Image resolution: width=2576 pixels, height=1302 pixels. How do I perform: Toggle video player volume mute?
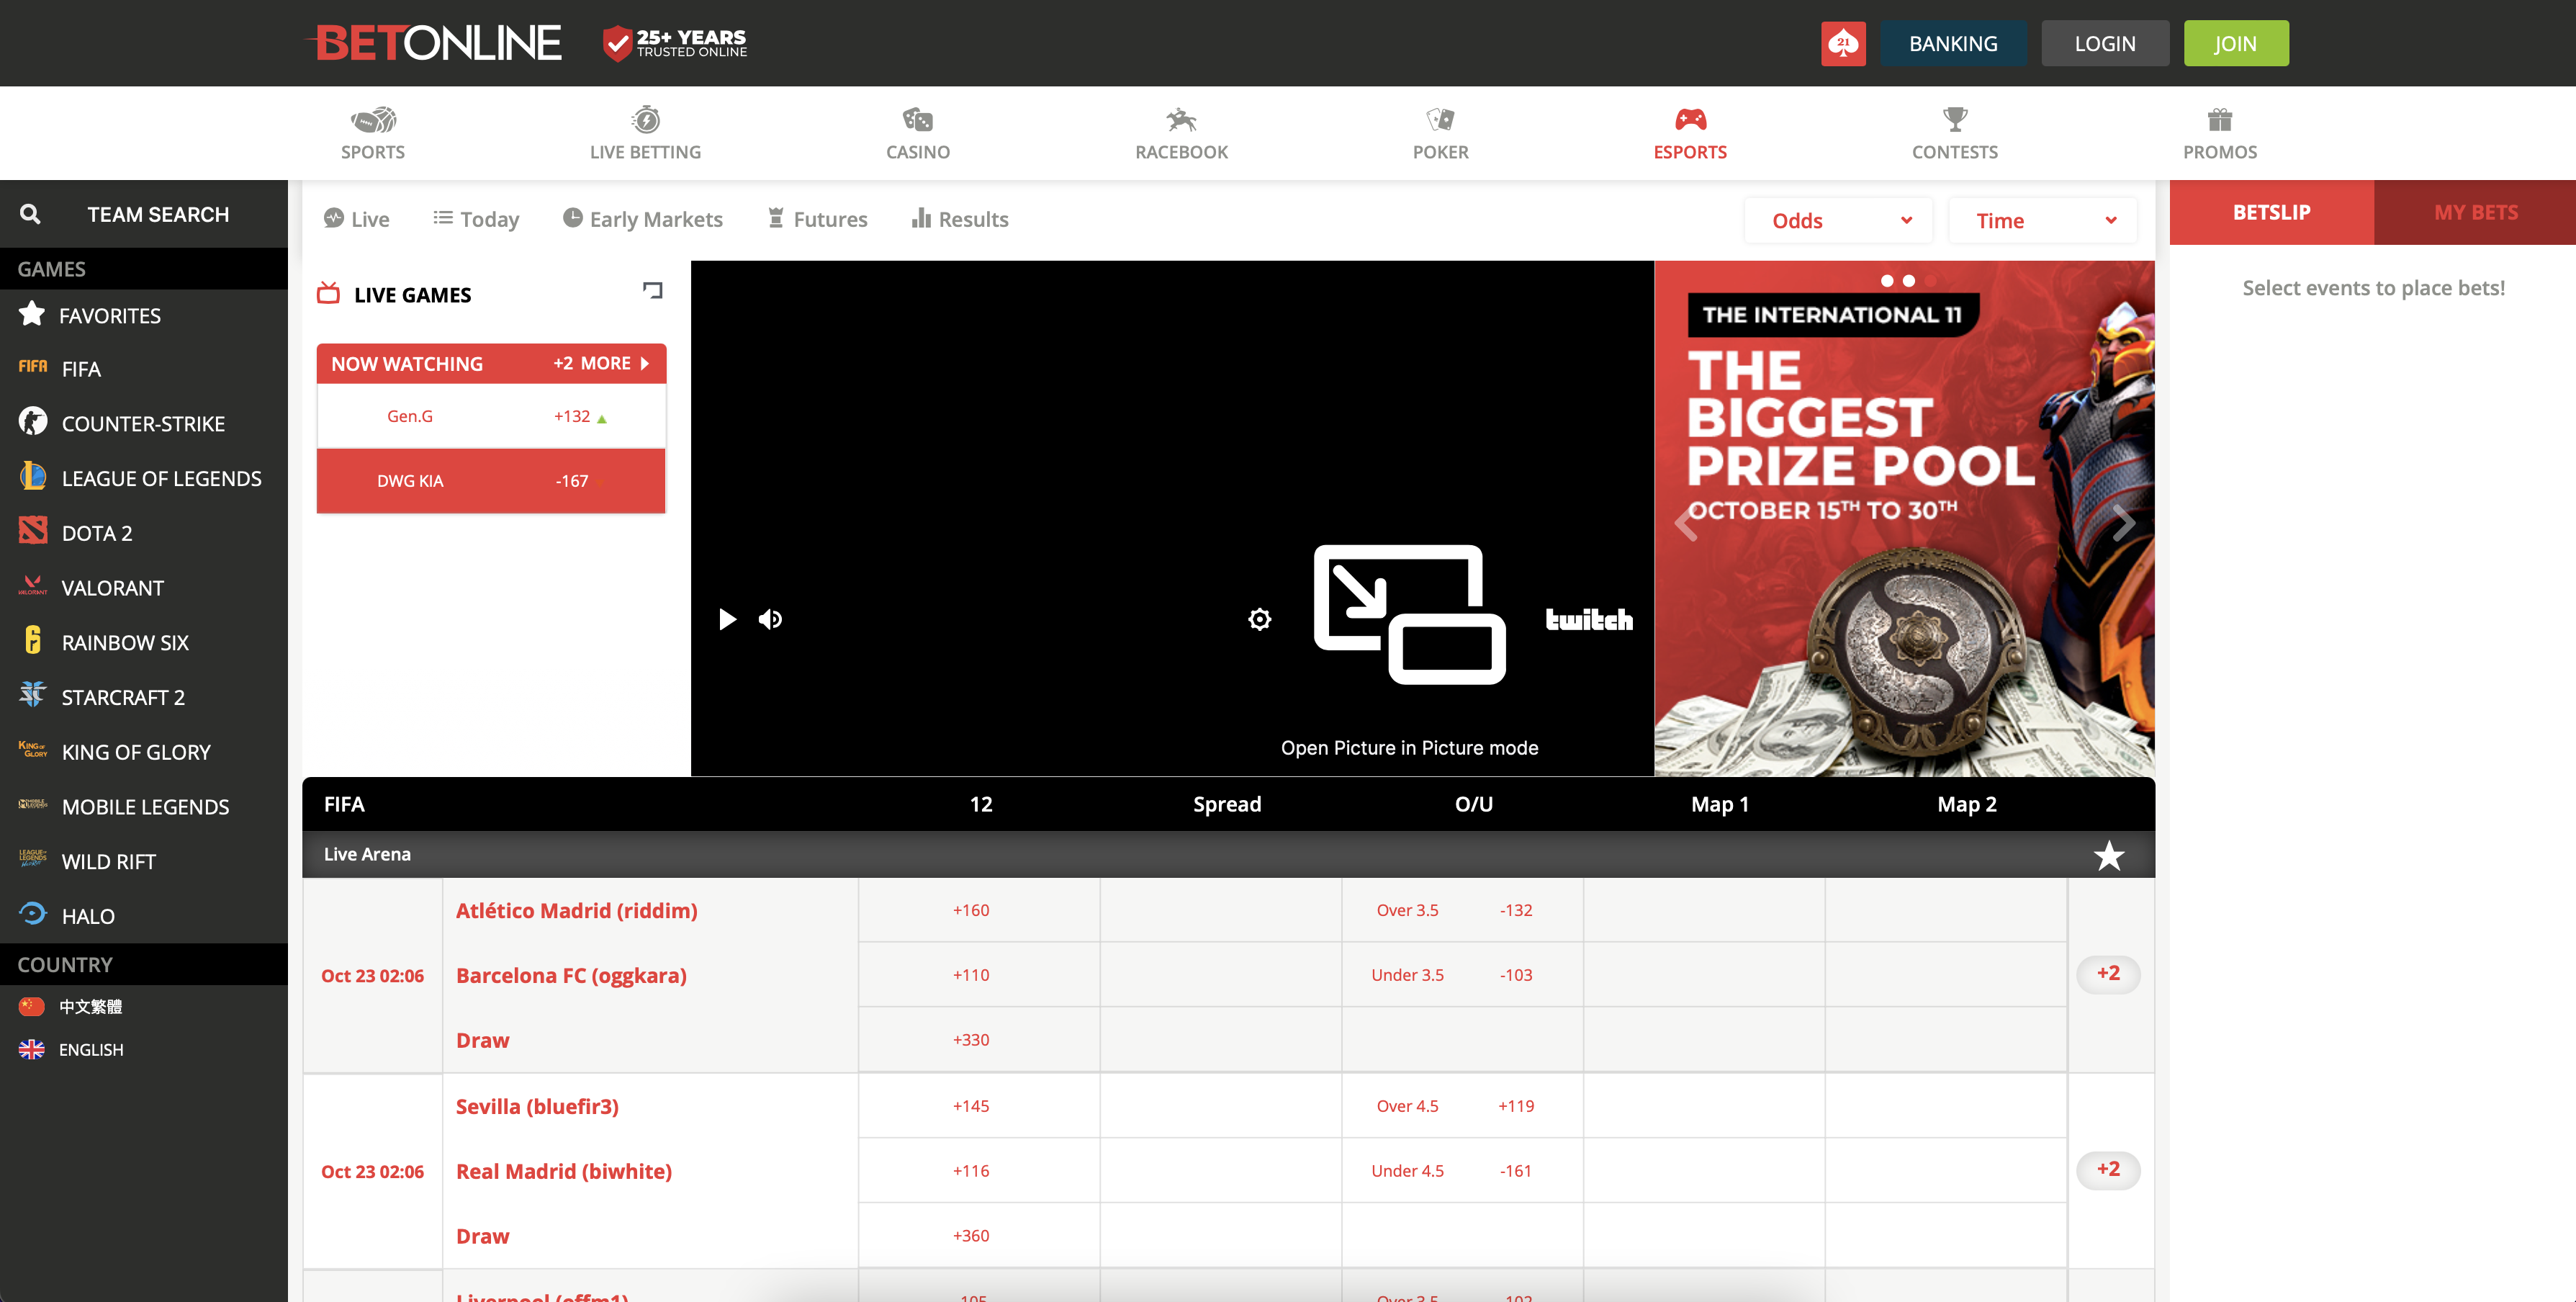coord(770,620)
